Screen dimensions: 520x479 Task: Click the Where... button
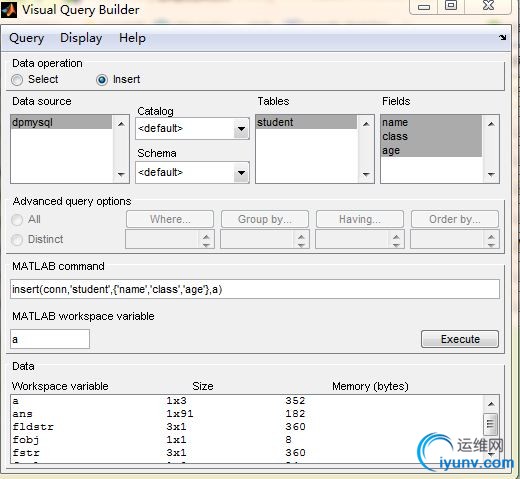[x=170, y=219]
